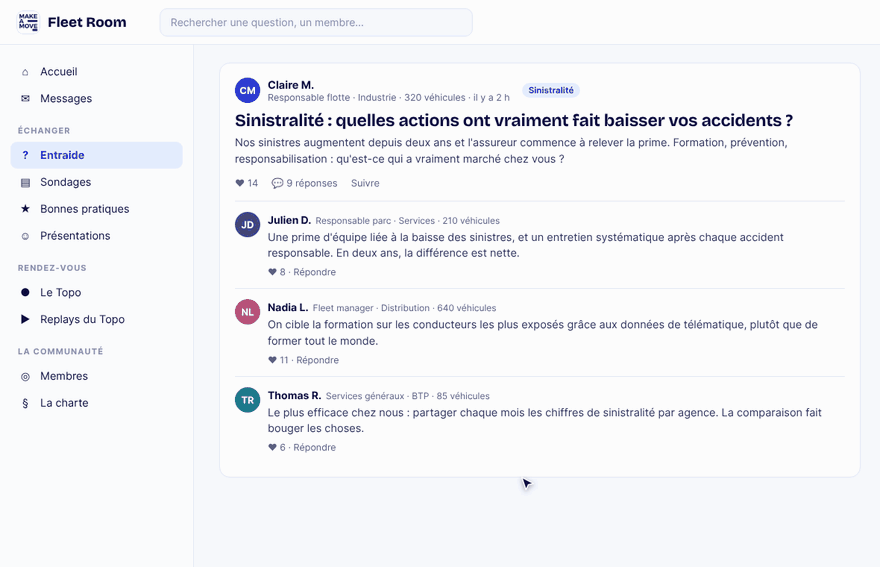The height and width of the screenshot is (567, 880).
Task: Open the Présentations section
Action: 97,236
